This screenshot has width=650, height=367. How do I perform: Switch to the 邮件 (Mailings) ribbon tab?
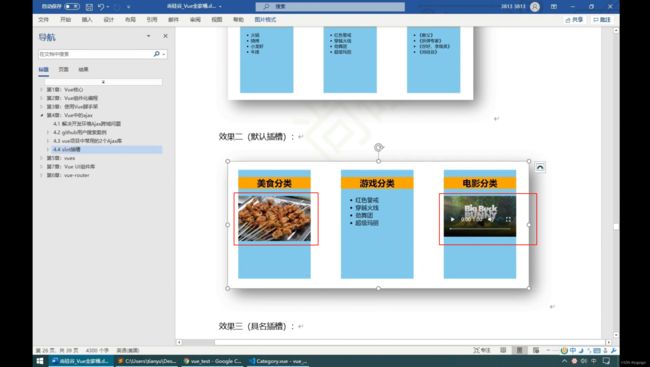pos(173,19)
